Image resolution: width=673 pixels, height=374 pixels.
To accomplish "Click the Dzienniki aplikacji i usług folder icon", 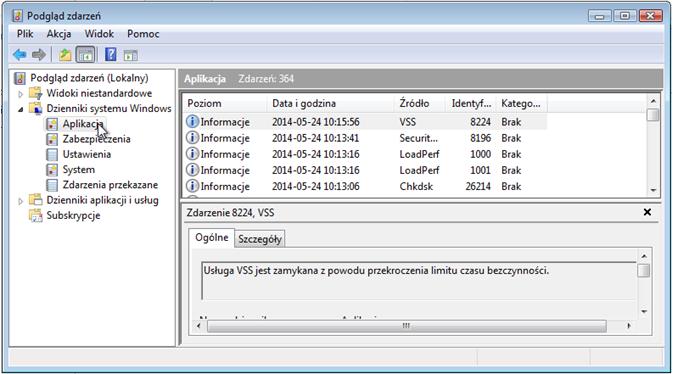I will [x=36, y=200].
